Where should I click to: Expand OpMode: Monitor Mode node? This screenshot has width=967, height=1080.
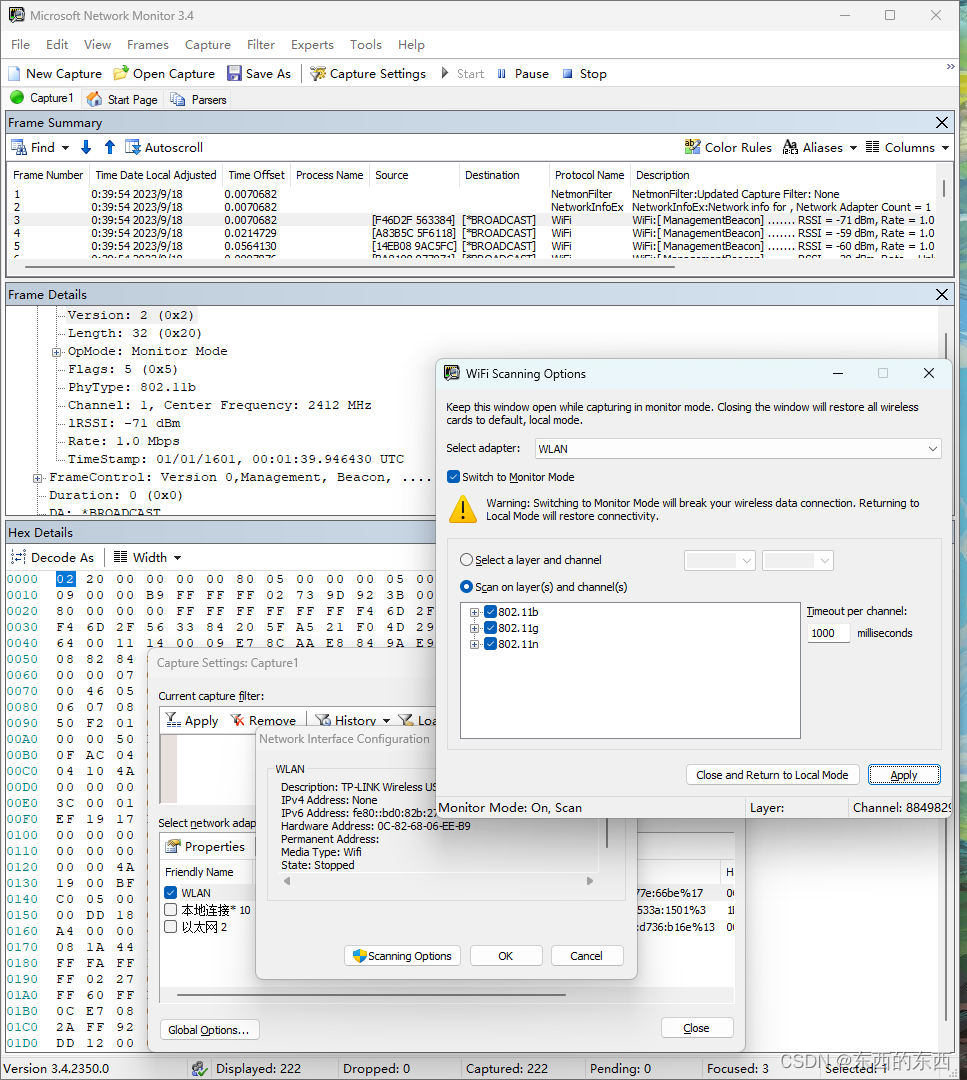56,352
